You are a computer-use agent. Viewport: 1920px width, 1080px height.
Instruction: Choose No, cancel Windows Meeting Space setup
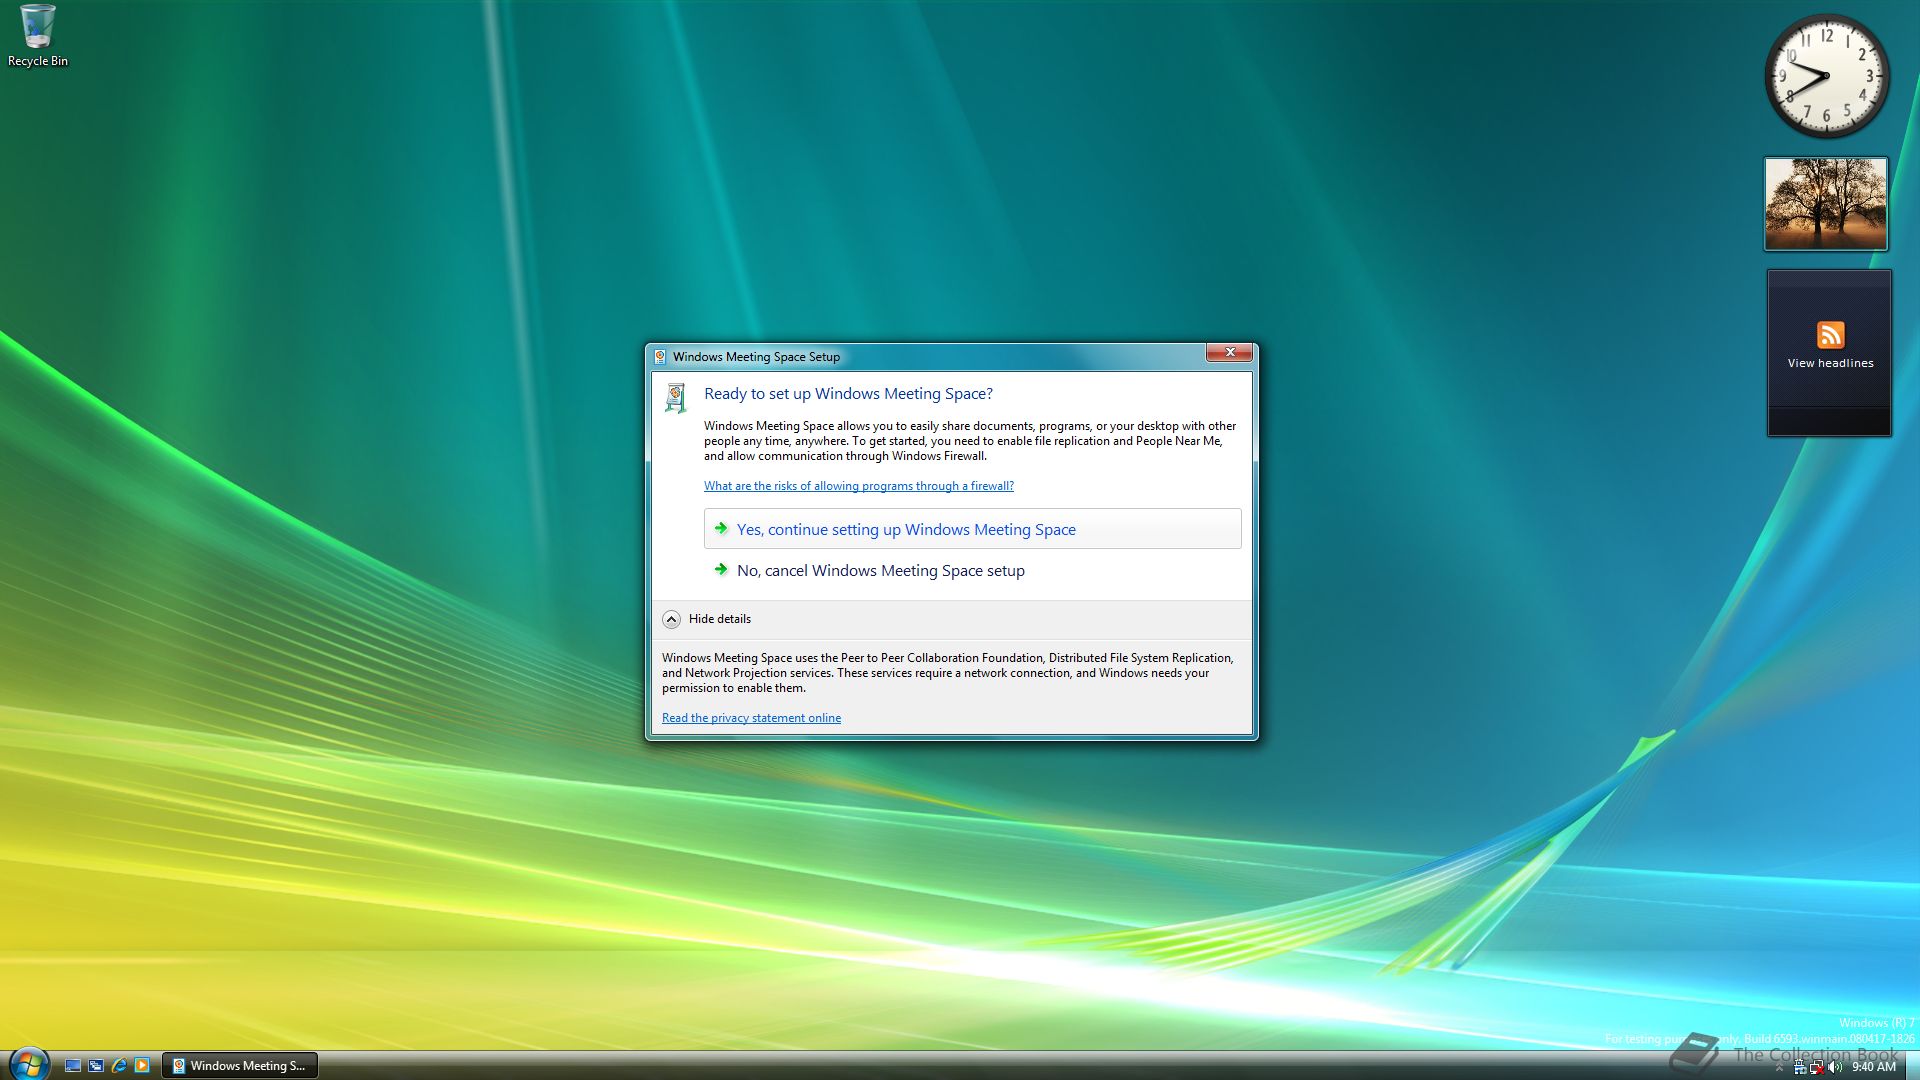pos(972,570)
